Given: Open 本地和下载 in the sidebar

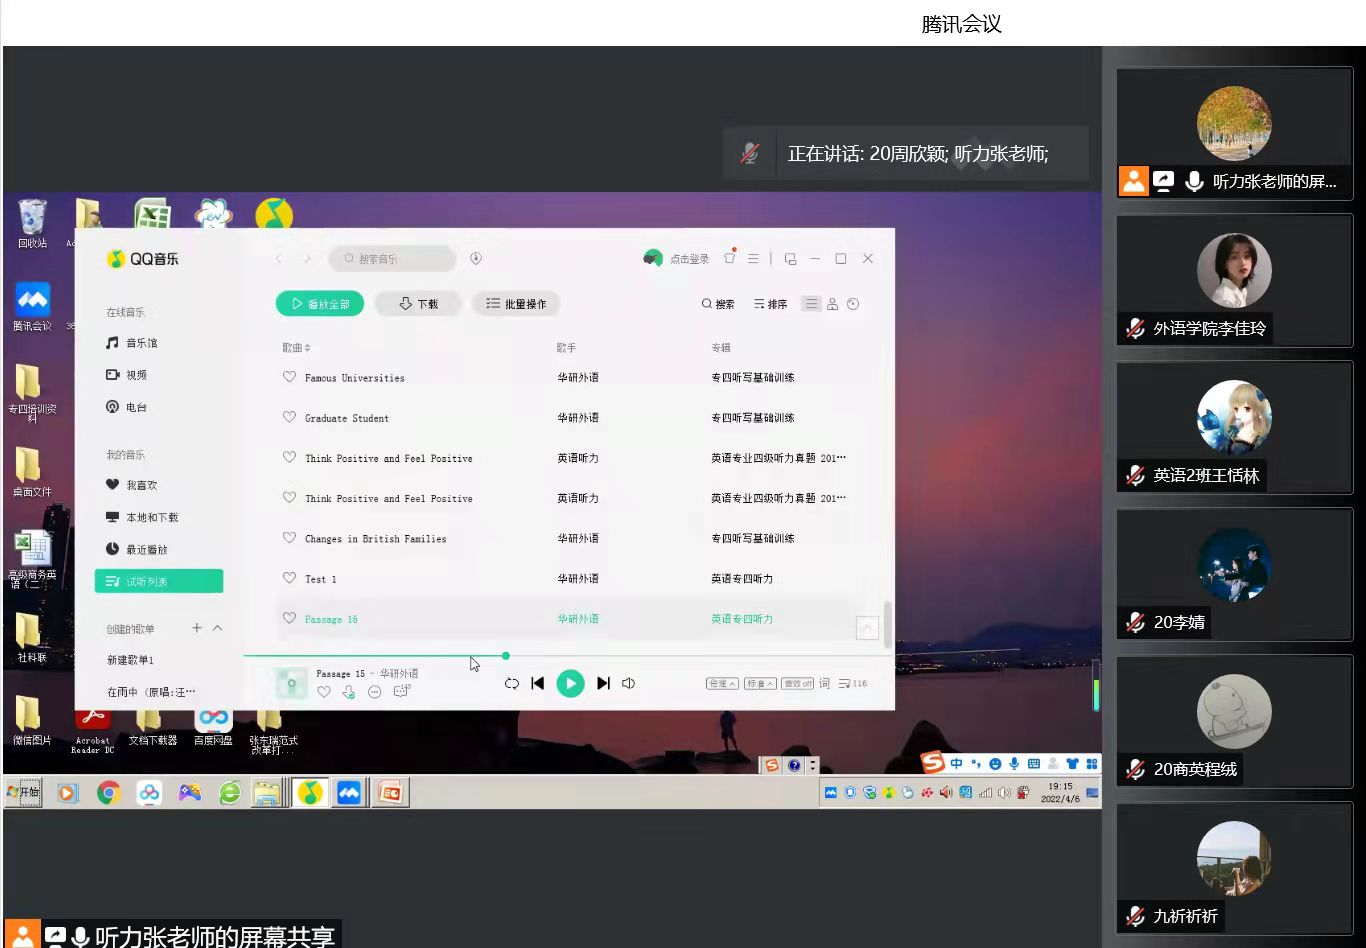Looking at the screenshot, I should pos(152,517).
